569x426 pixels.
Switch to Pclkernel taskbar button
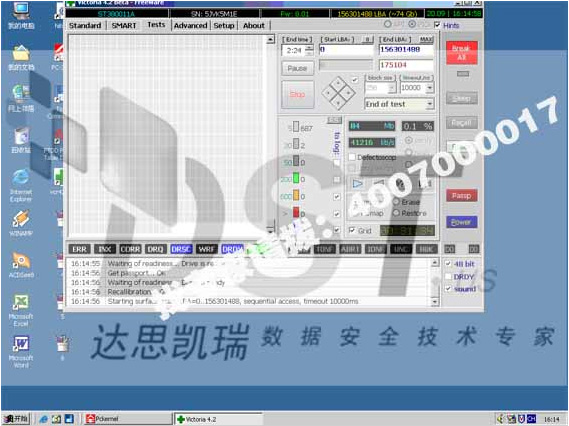[x=128, y=419]
